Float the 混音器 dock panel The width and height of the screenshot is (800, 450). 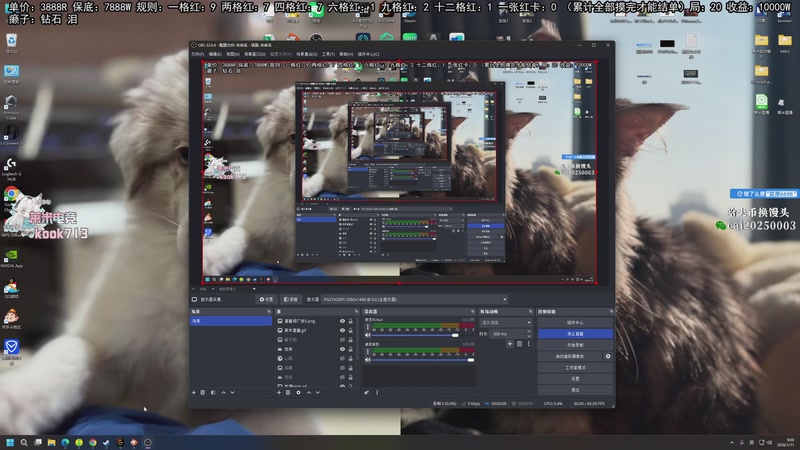click(472, 311)
